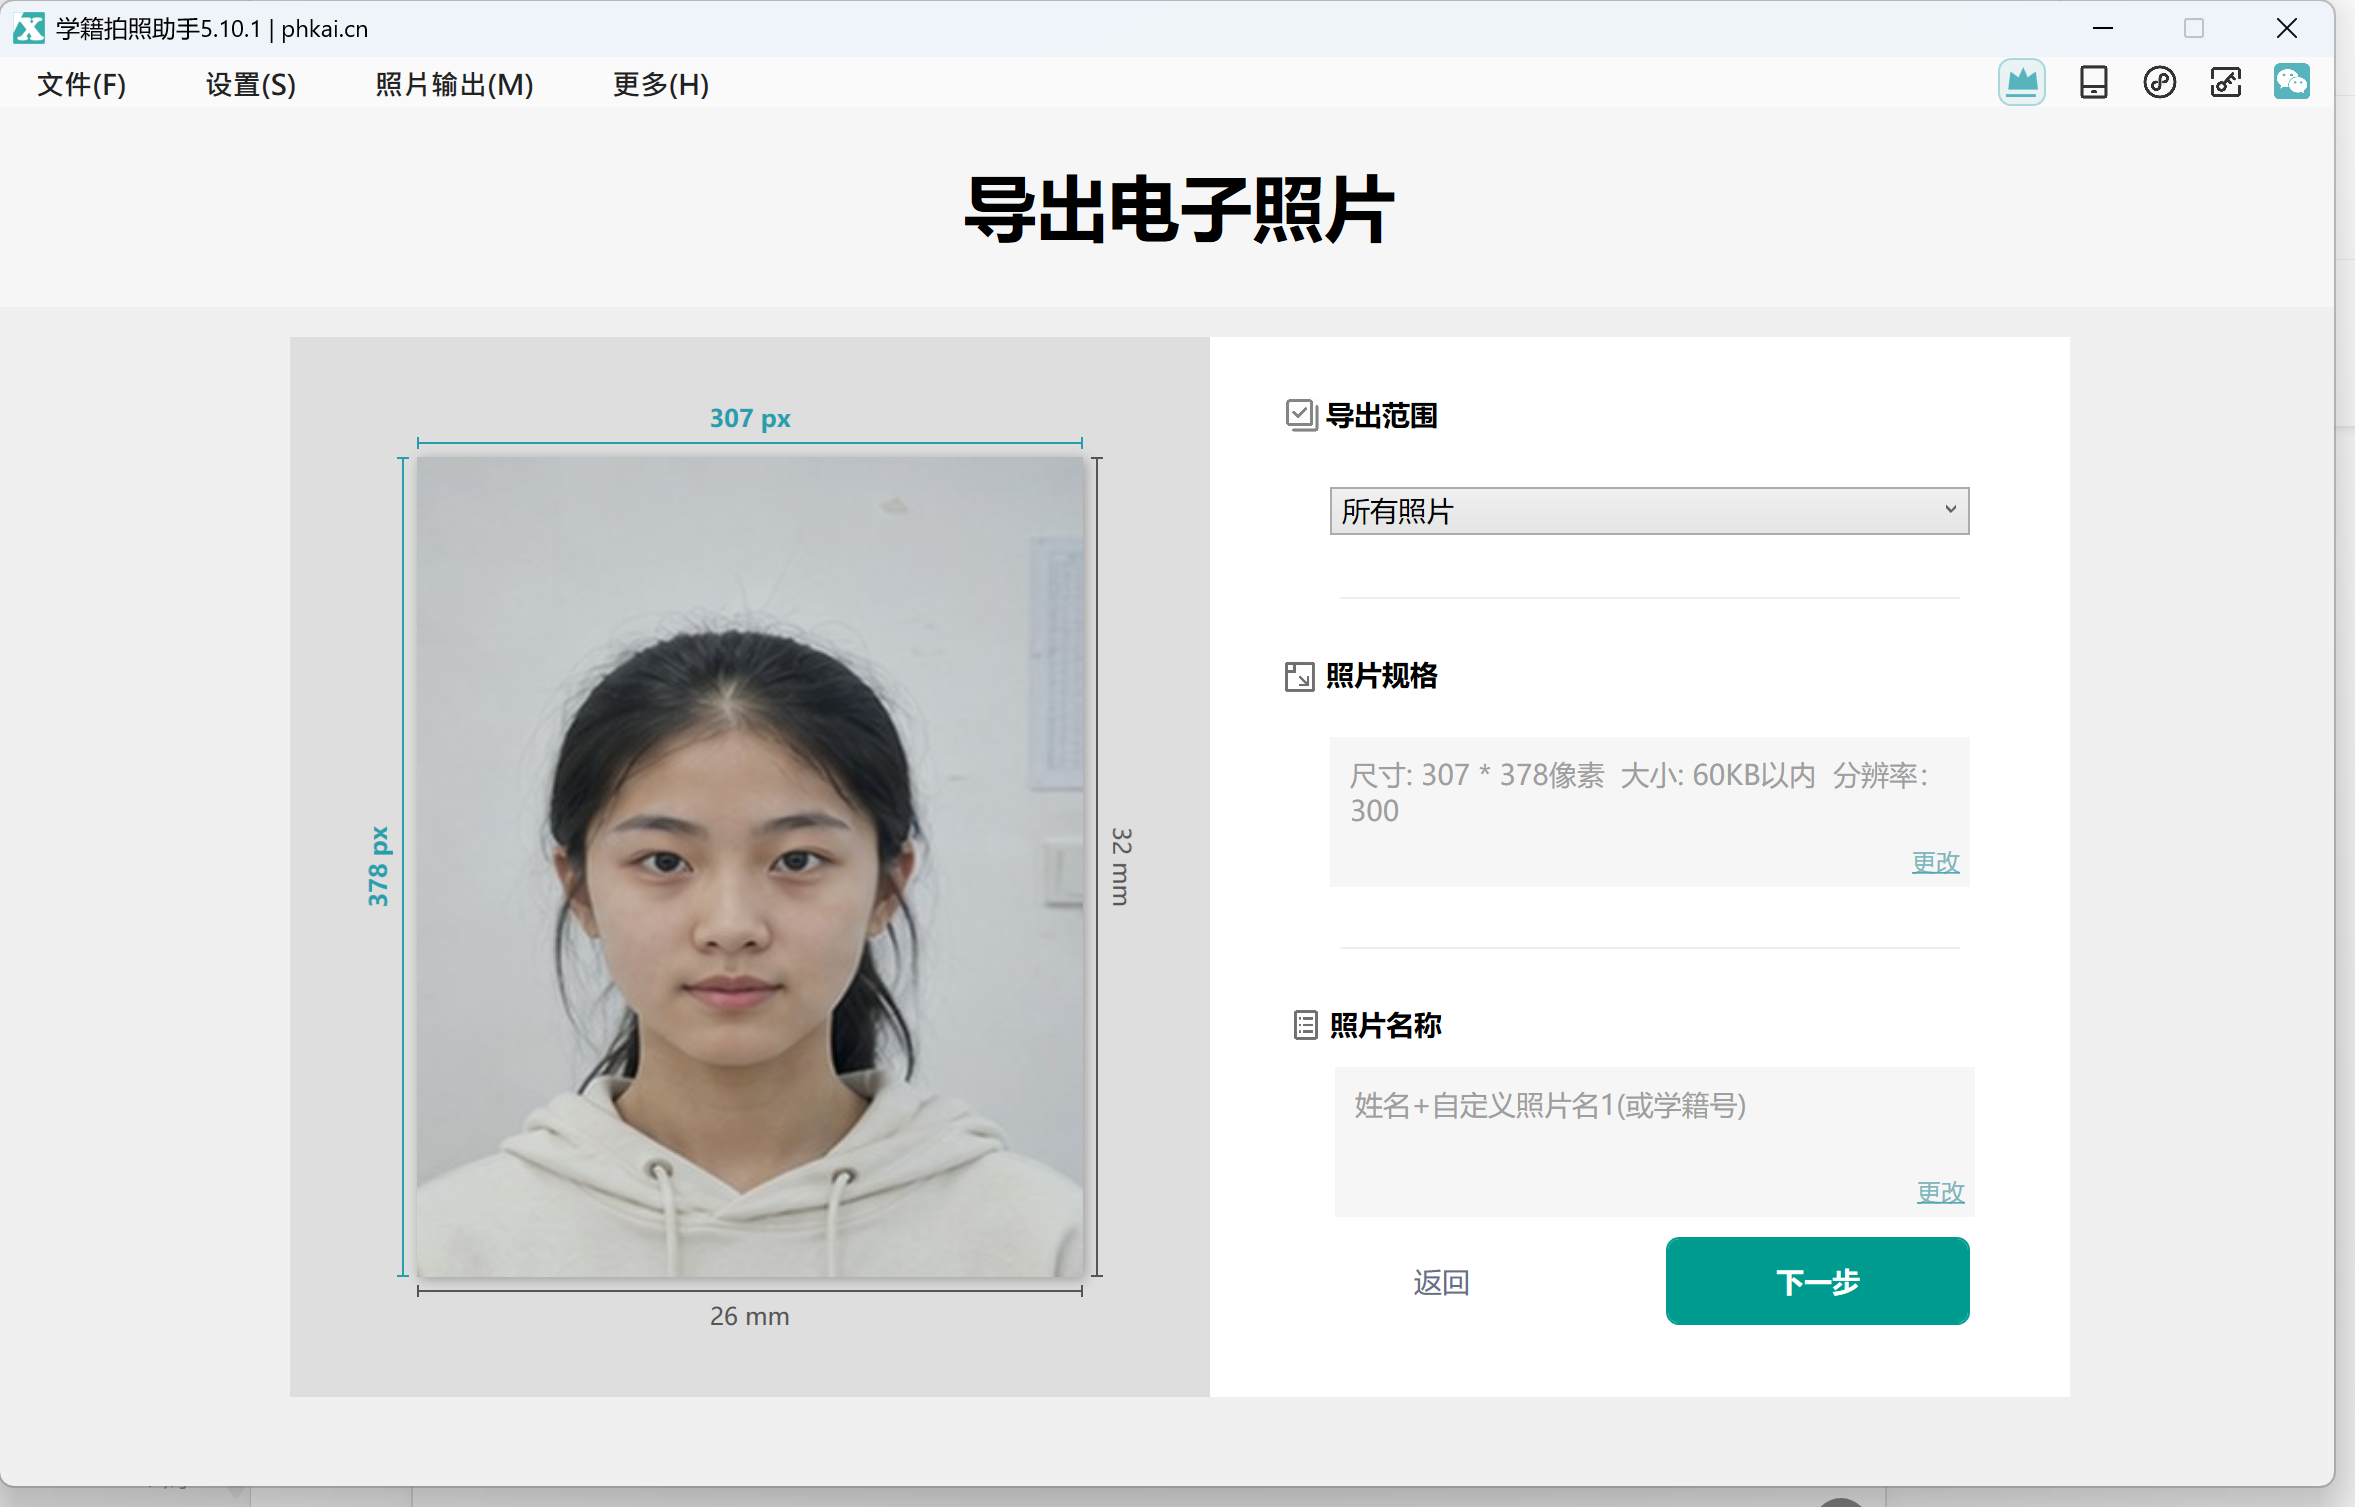Click 更改 link under photo spec

tap(1935, 861)
